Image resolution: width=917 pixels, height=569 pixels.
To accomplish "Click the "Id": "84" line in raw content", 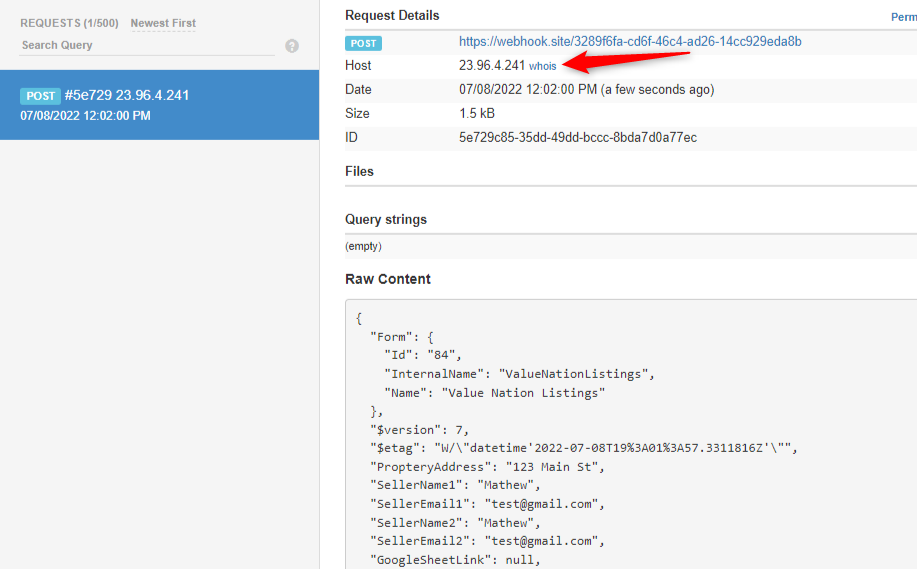I will [423, 355].
